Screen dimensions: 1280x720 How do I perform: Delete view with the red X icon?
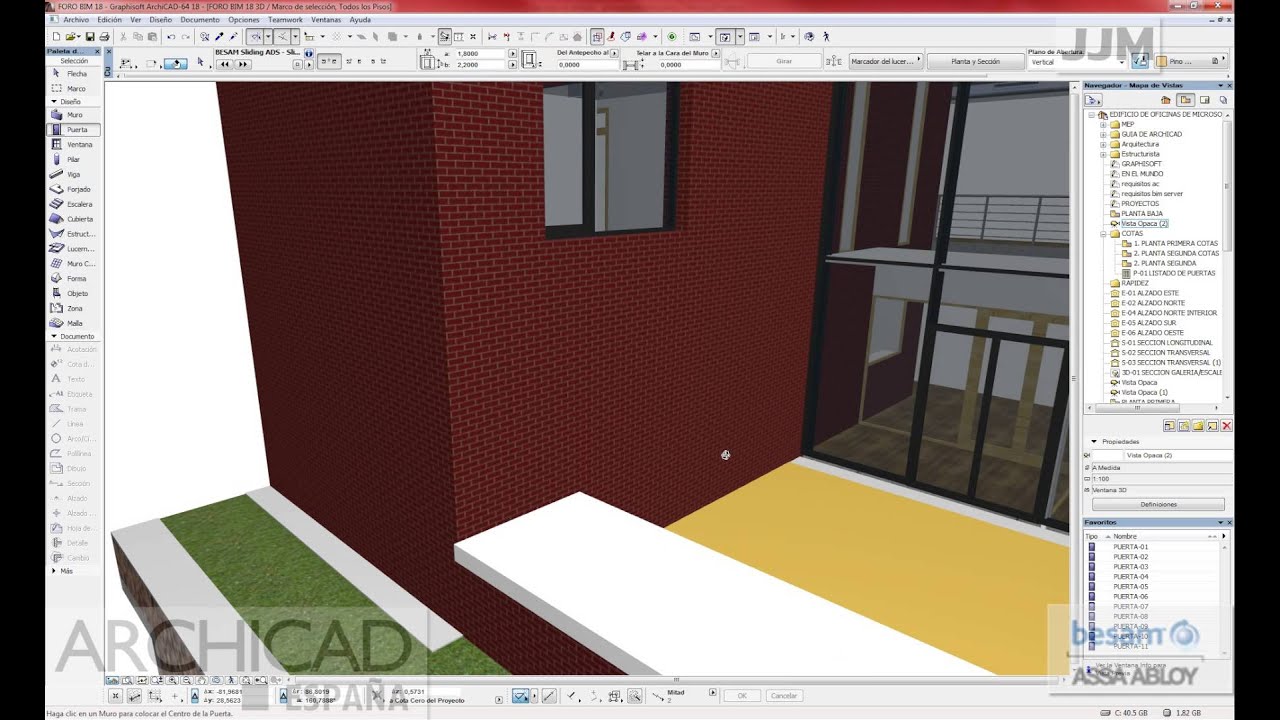pos(1226,426)
